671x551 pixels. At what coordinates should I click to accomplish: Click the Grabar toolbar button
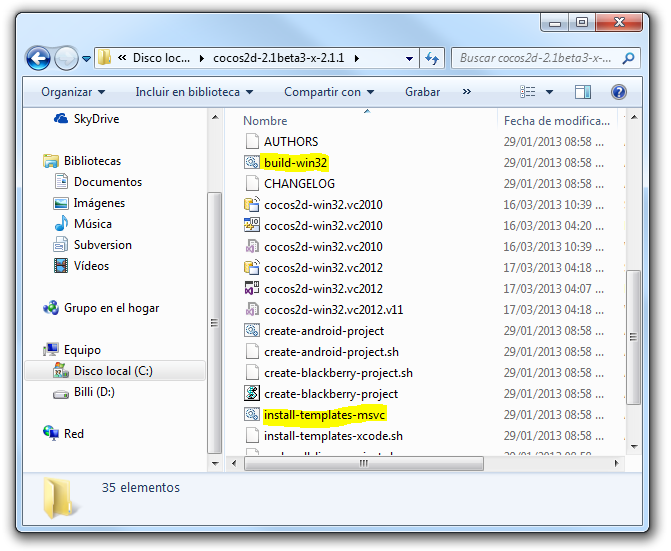[x=422, y=92]
